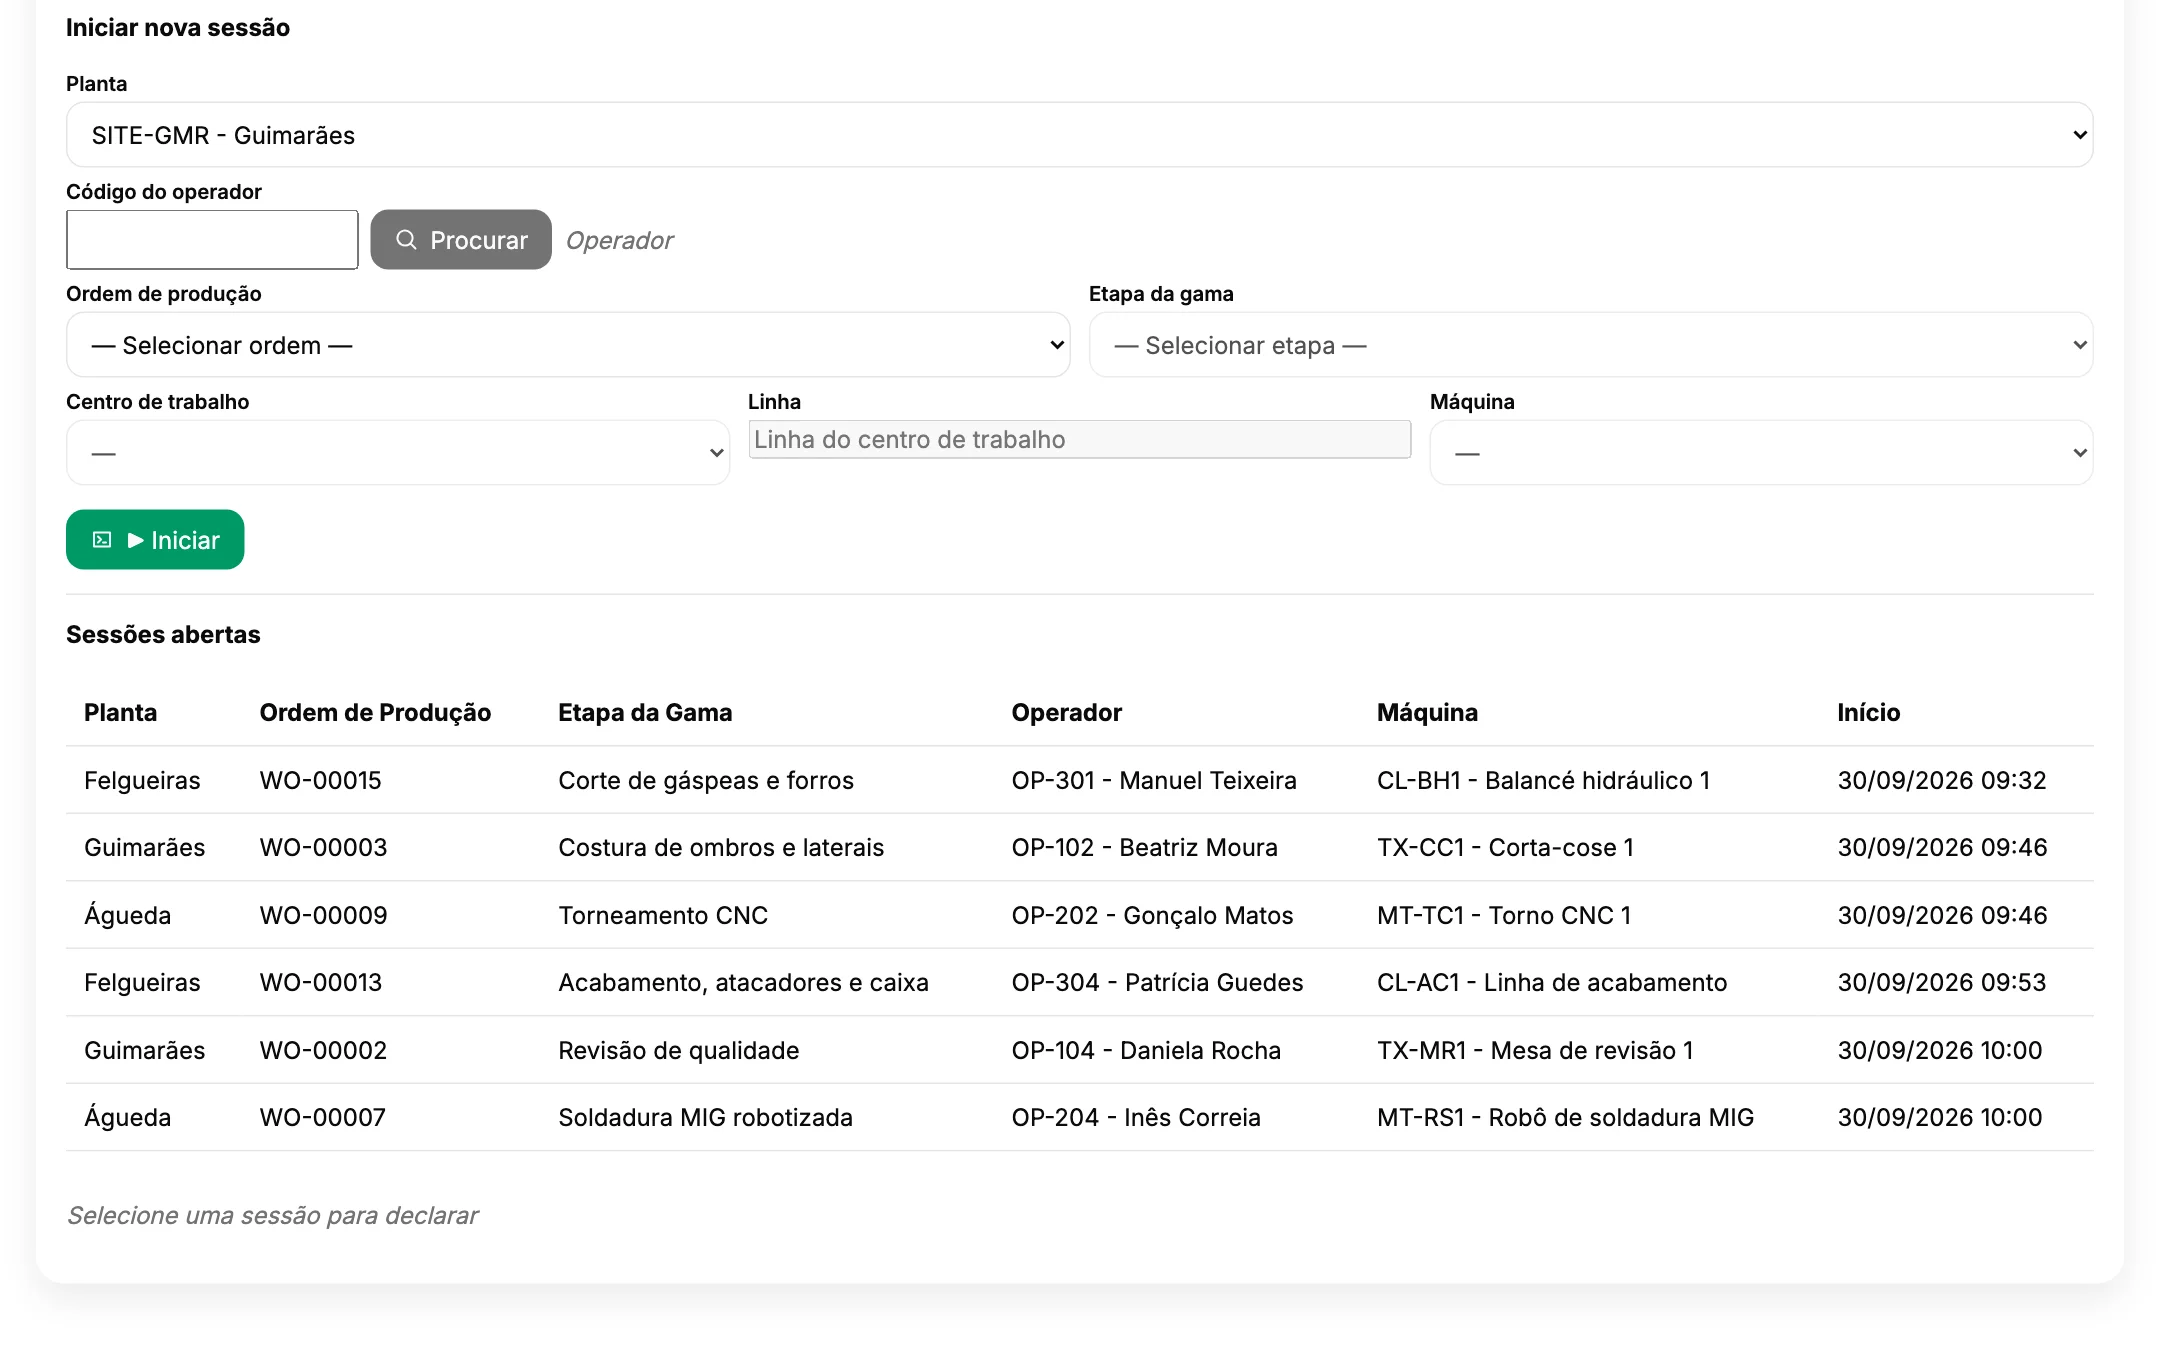Click the Soldadura MIG robotizada cell
The height and width of the screenshot is (1350, 2160).
(x=705, y=1117)
